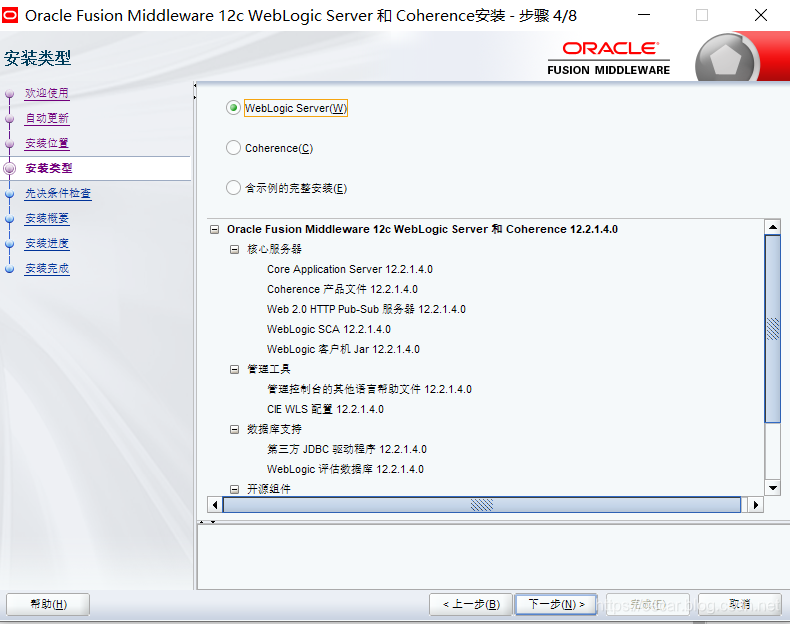This screenshot has width=790, height=624.
Task: Minimize the installer window
Action: pyautogui.click(x=644, y=15)
